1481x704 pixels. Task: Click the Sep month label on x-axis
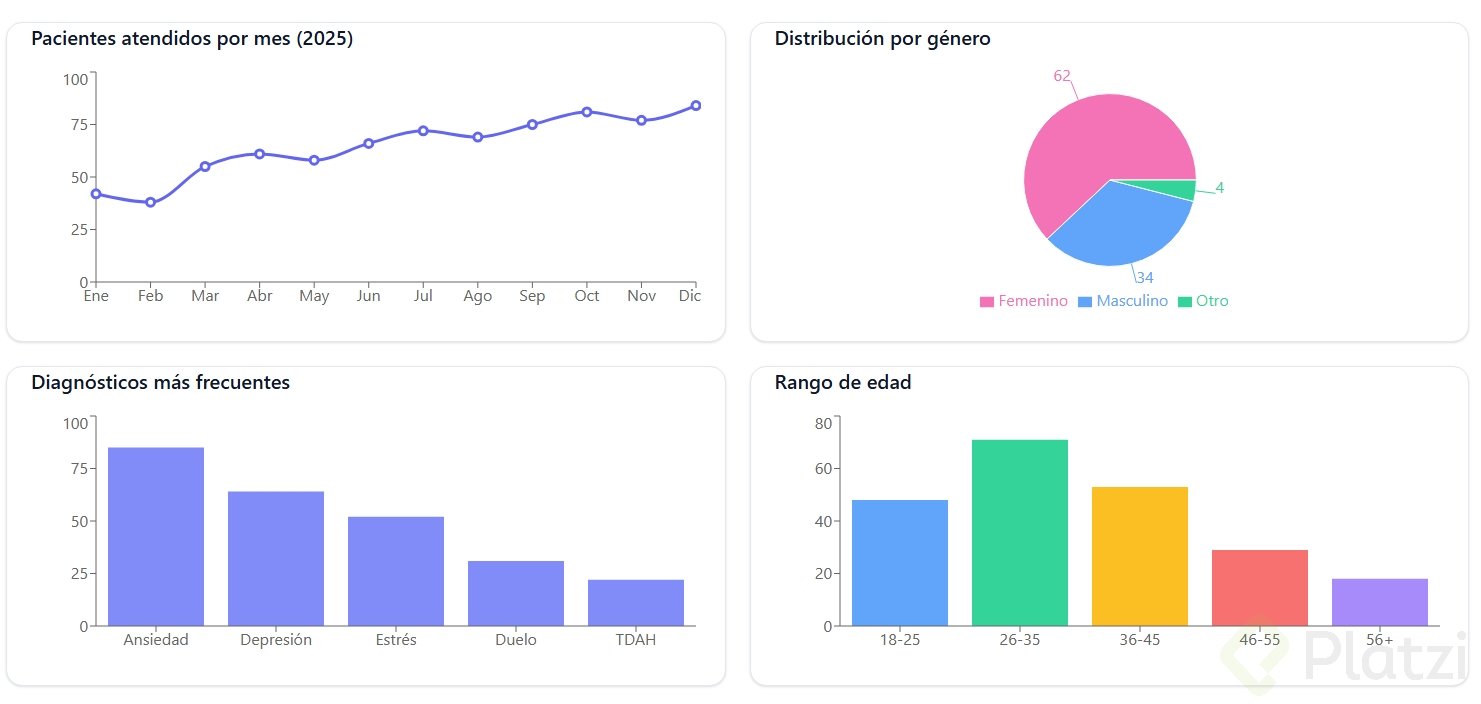(532, 296)
